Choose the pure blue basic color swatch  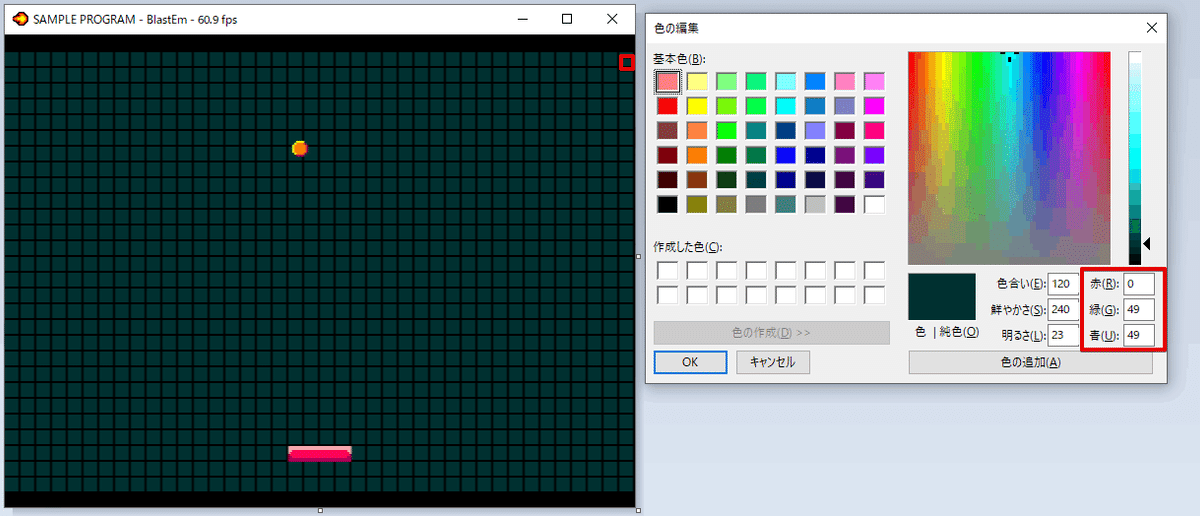tap(785, 155)
